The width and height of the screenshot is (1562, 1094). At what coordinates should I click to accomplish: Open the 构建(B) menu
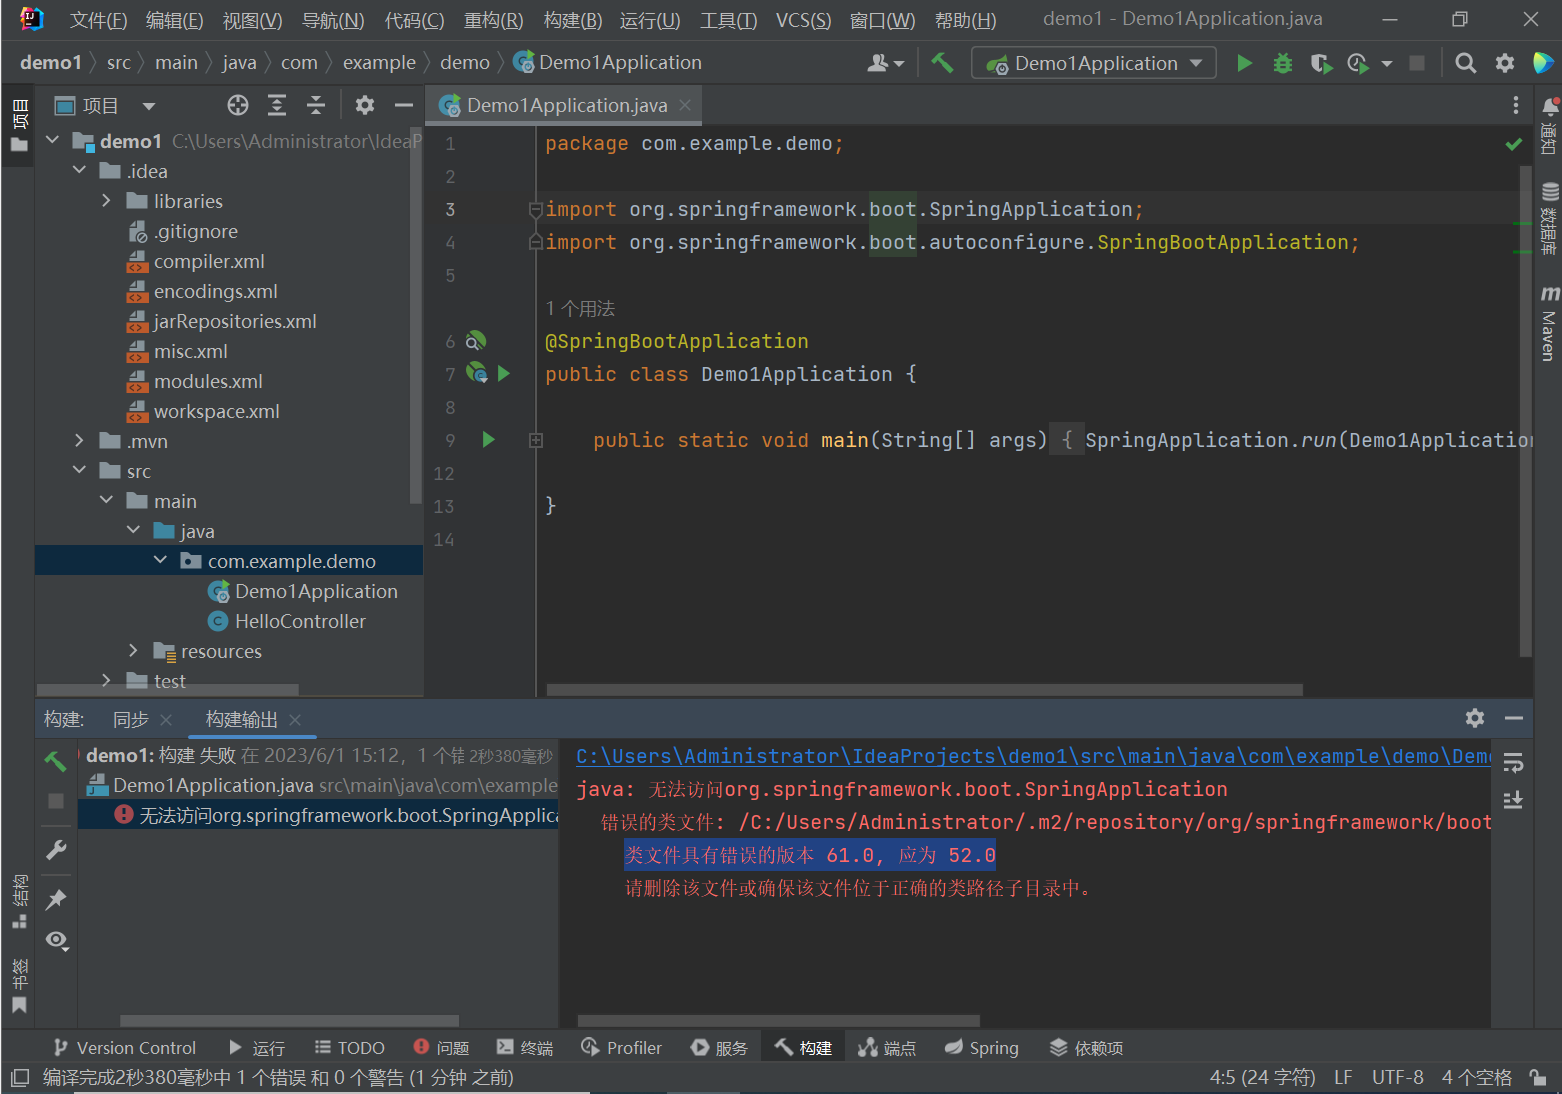click(x=572, y=20)
